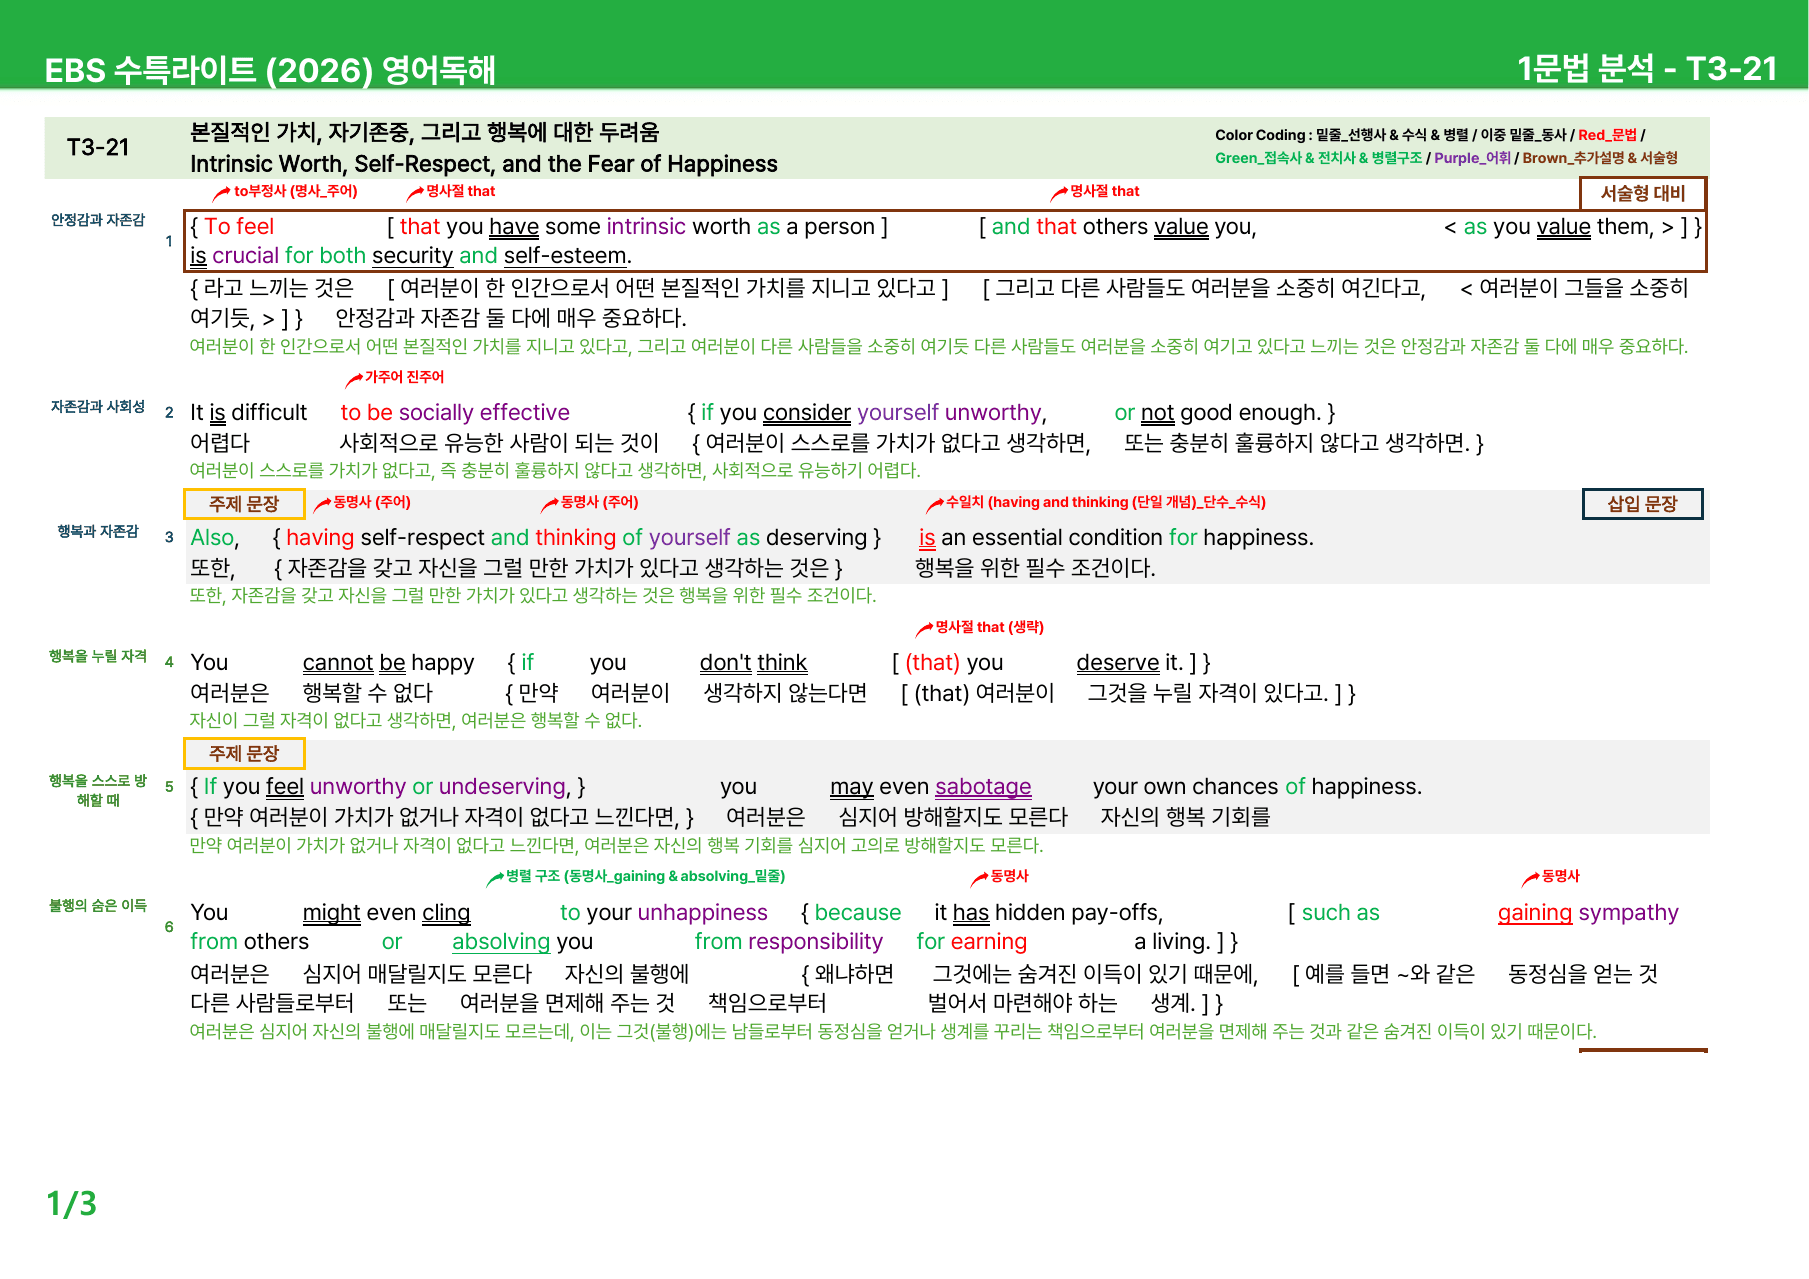
Task: Click the phrase 'It is difficult'
Action: [248, 413]
